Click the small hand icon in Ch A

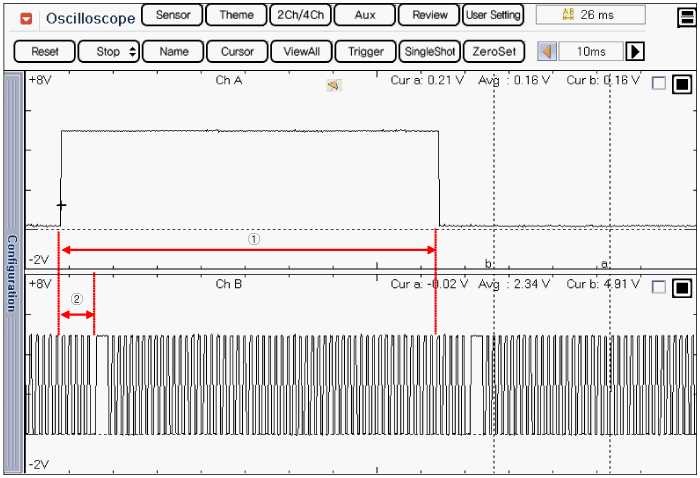334,85
